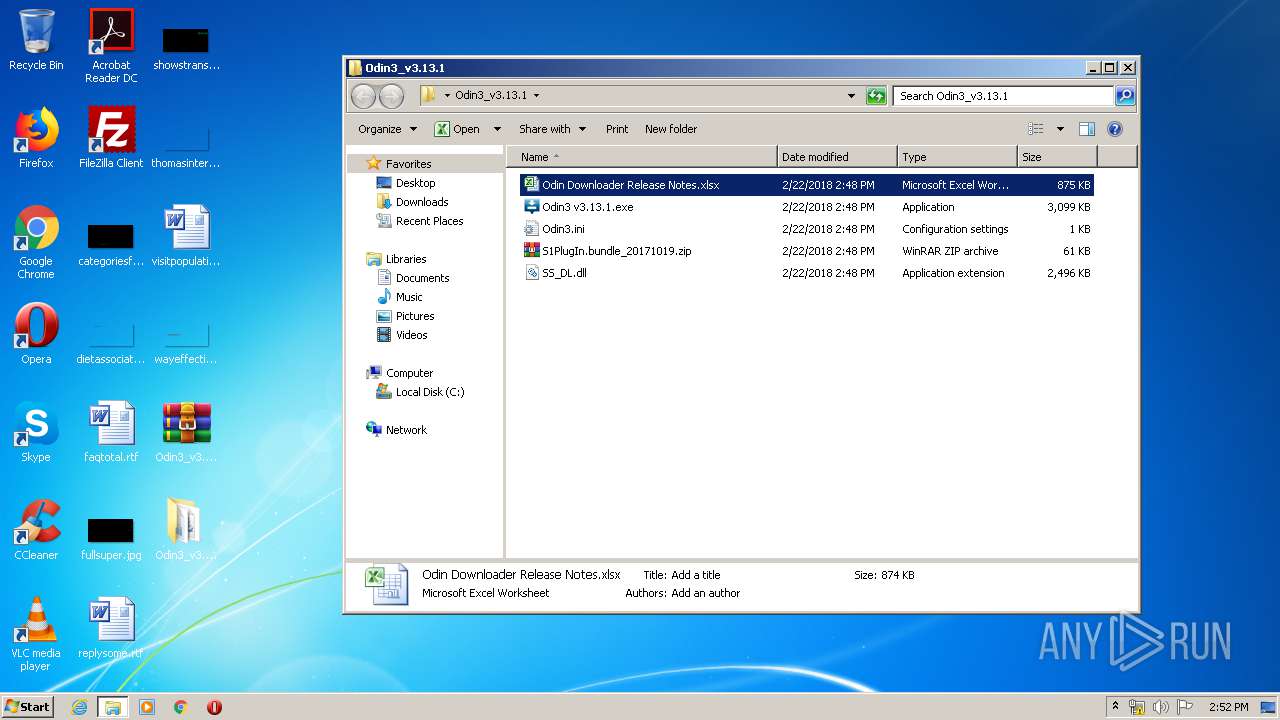
Task: Toggle the preview pane icon
Action: click(1087, 129)
